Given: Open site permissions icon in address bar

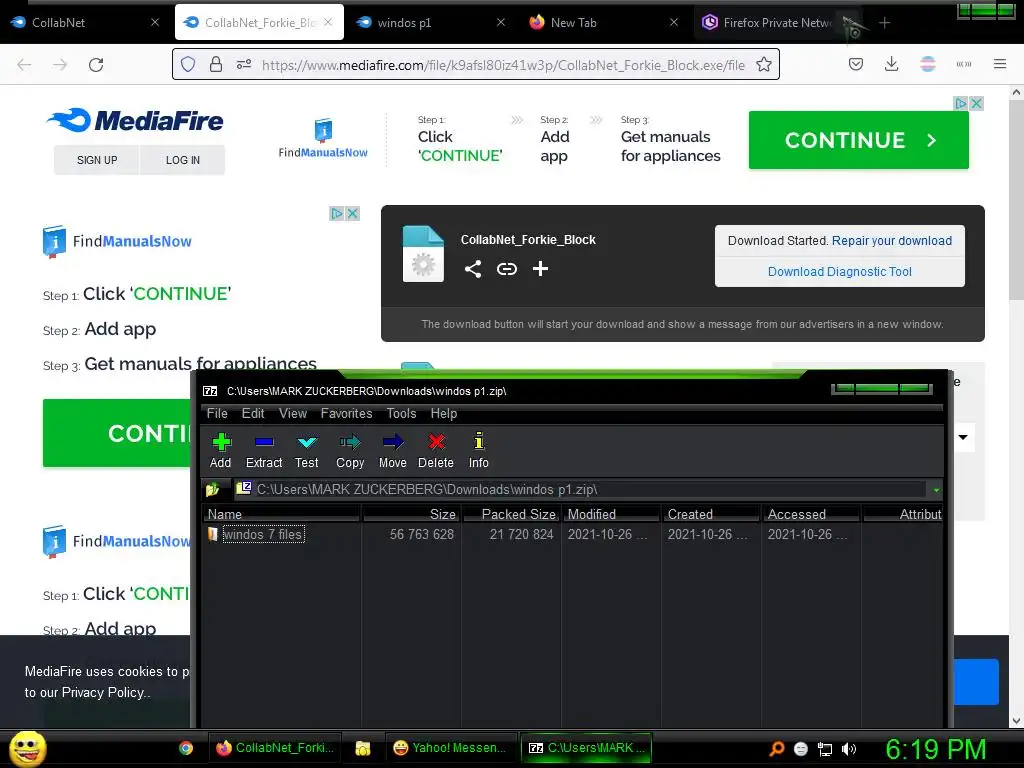Looking at the screenshot, I should click(244, 64).
